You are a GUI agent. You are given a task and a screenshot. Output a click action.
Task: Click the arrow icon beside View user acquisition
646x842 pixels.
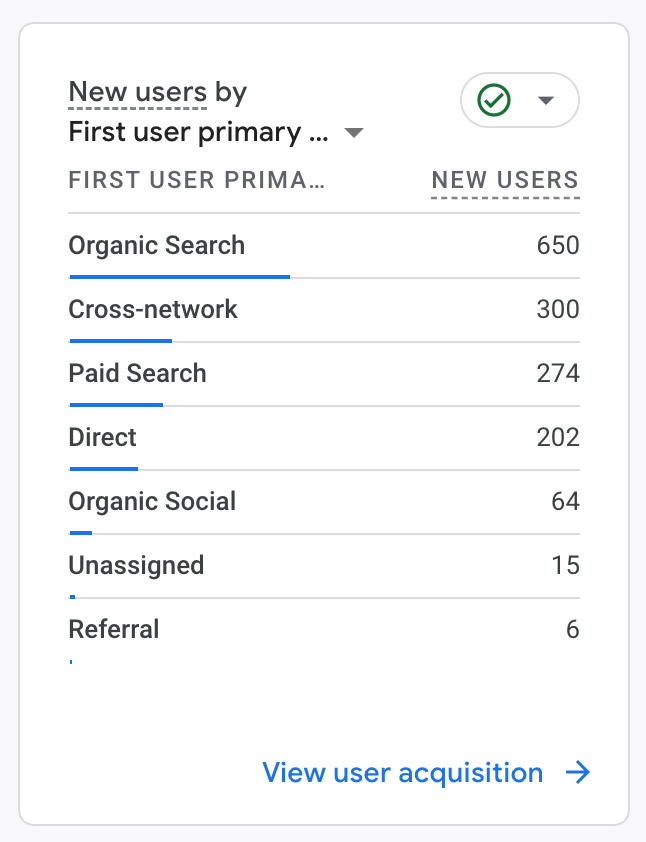click(578, 772)
